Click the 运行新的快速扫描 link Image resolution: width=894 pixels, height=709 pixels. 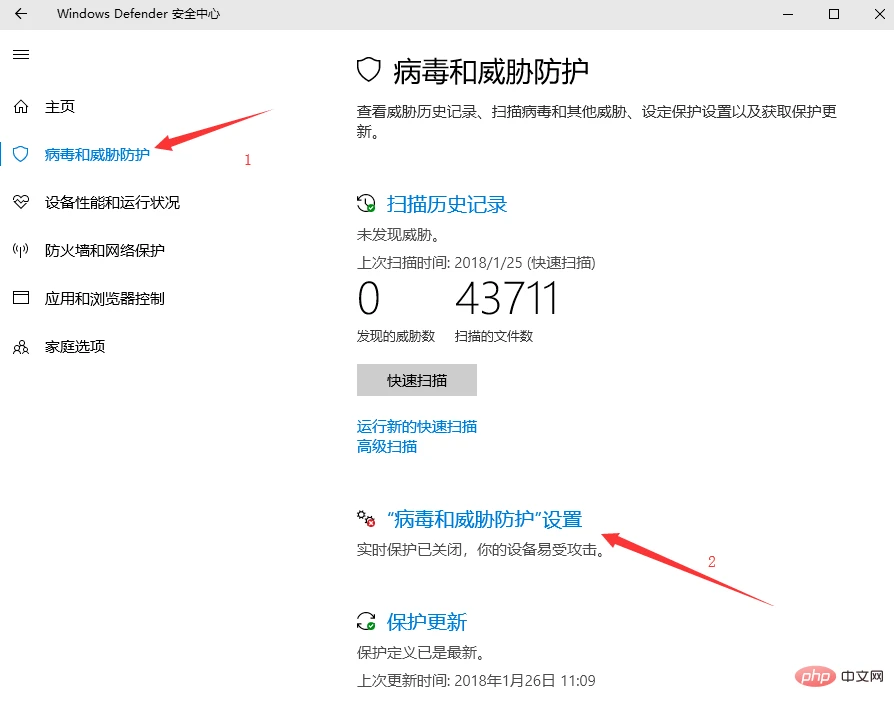[417, 426]
